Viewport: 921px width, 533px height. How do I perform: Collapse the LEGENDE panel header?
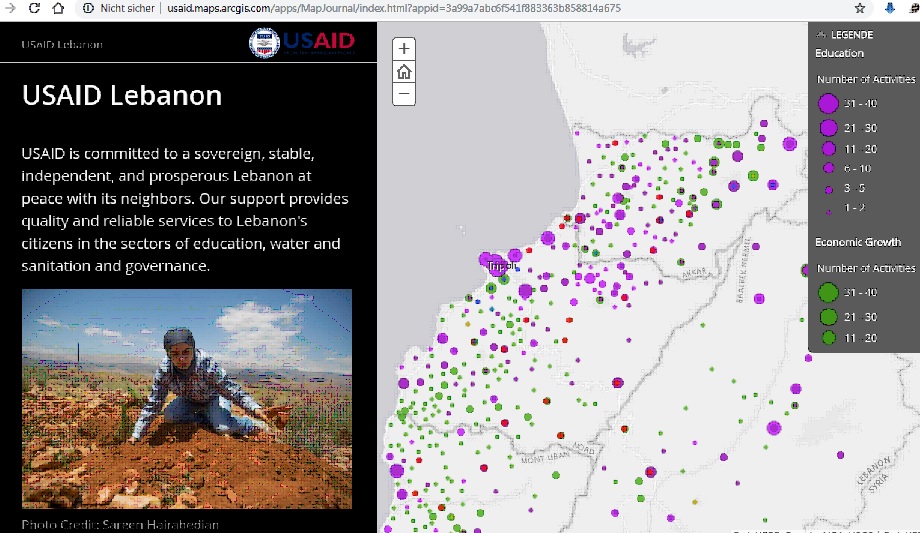tap(845, 35)
